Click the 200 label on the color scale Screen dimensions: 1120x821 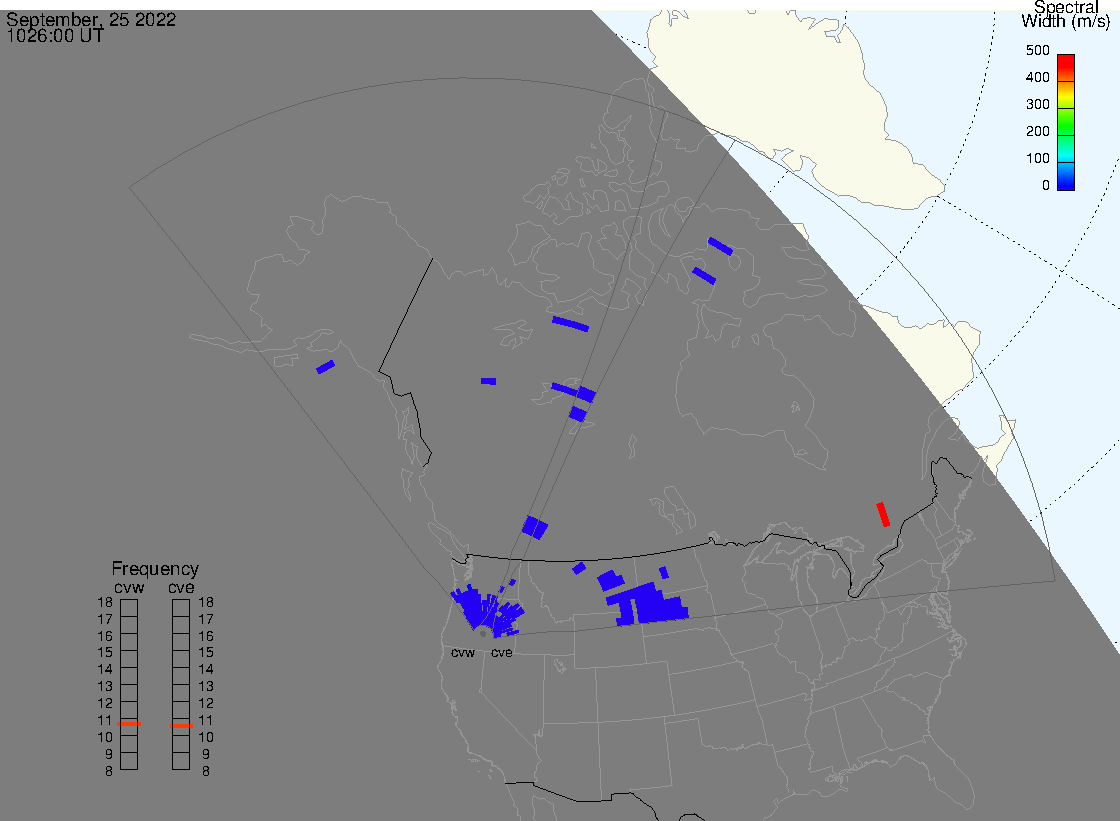point(1037,131)
